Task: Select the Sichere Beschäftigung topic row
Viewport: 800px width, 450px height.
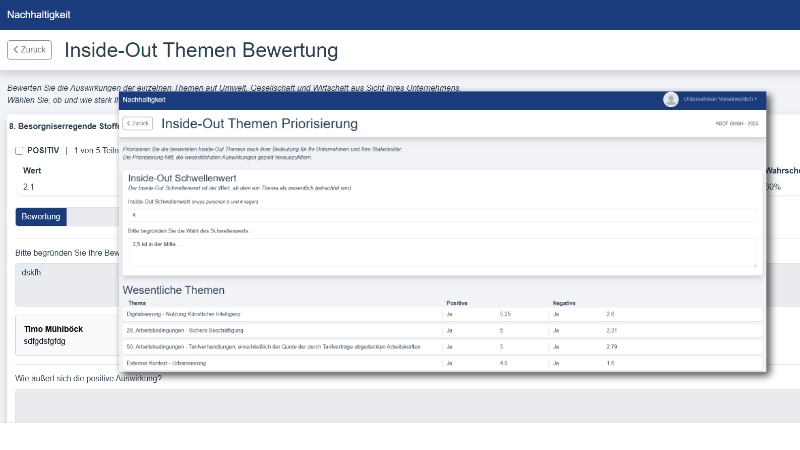Action: [280, 330]
